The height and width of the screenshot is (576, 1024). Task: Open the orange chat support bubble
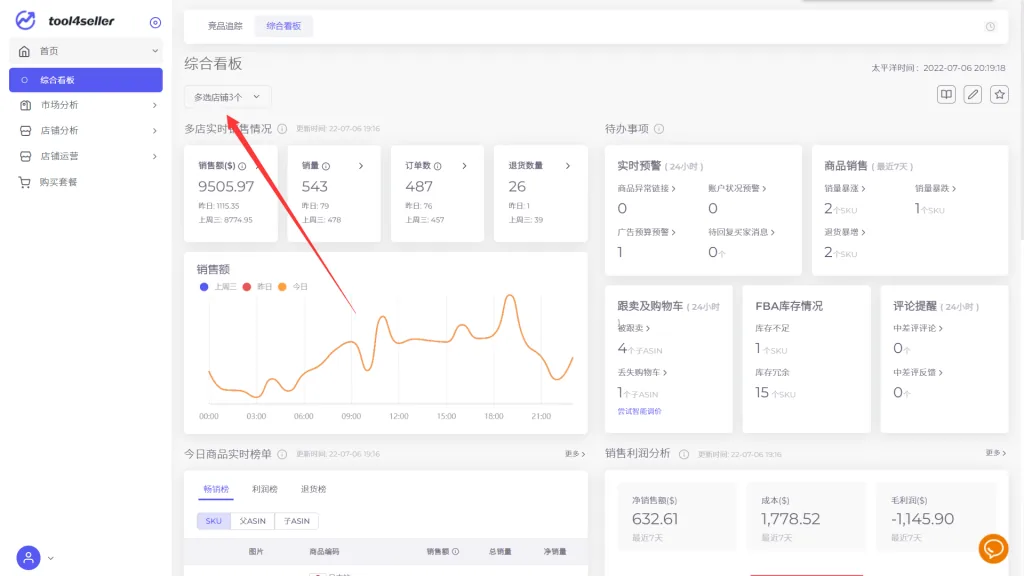click(993, 549)
